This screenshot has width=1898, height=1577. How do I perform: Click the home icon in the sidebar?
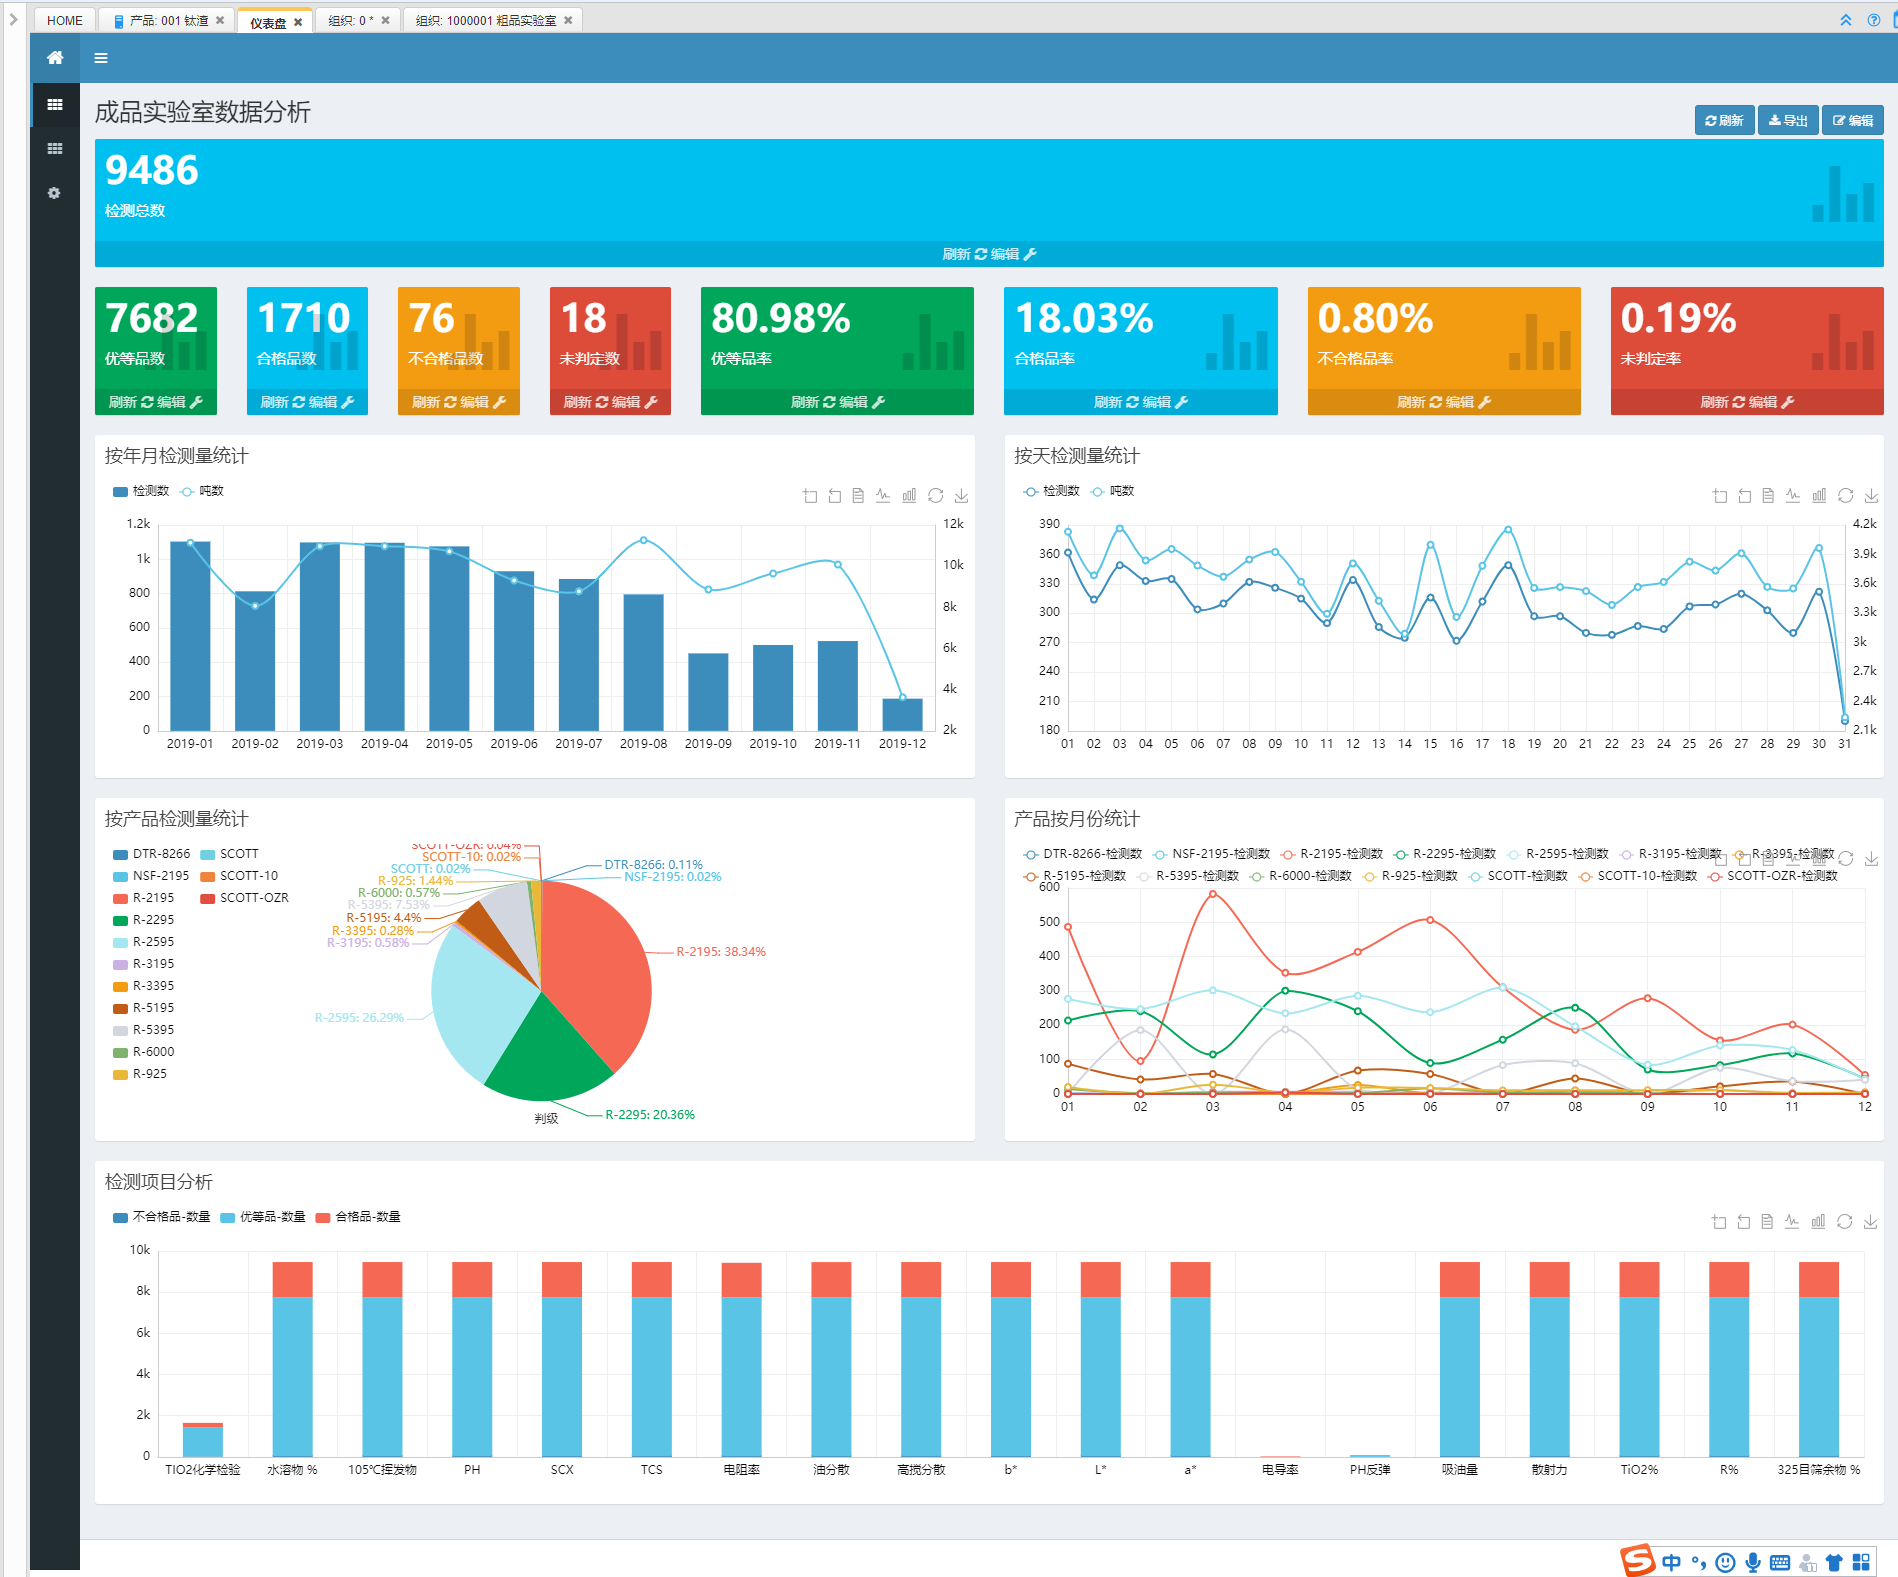click(55, 58)
